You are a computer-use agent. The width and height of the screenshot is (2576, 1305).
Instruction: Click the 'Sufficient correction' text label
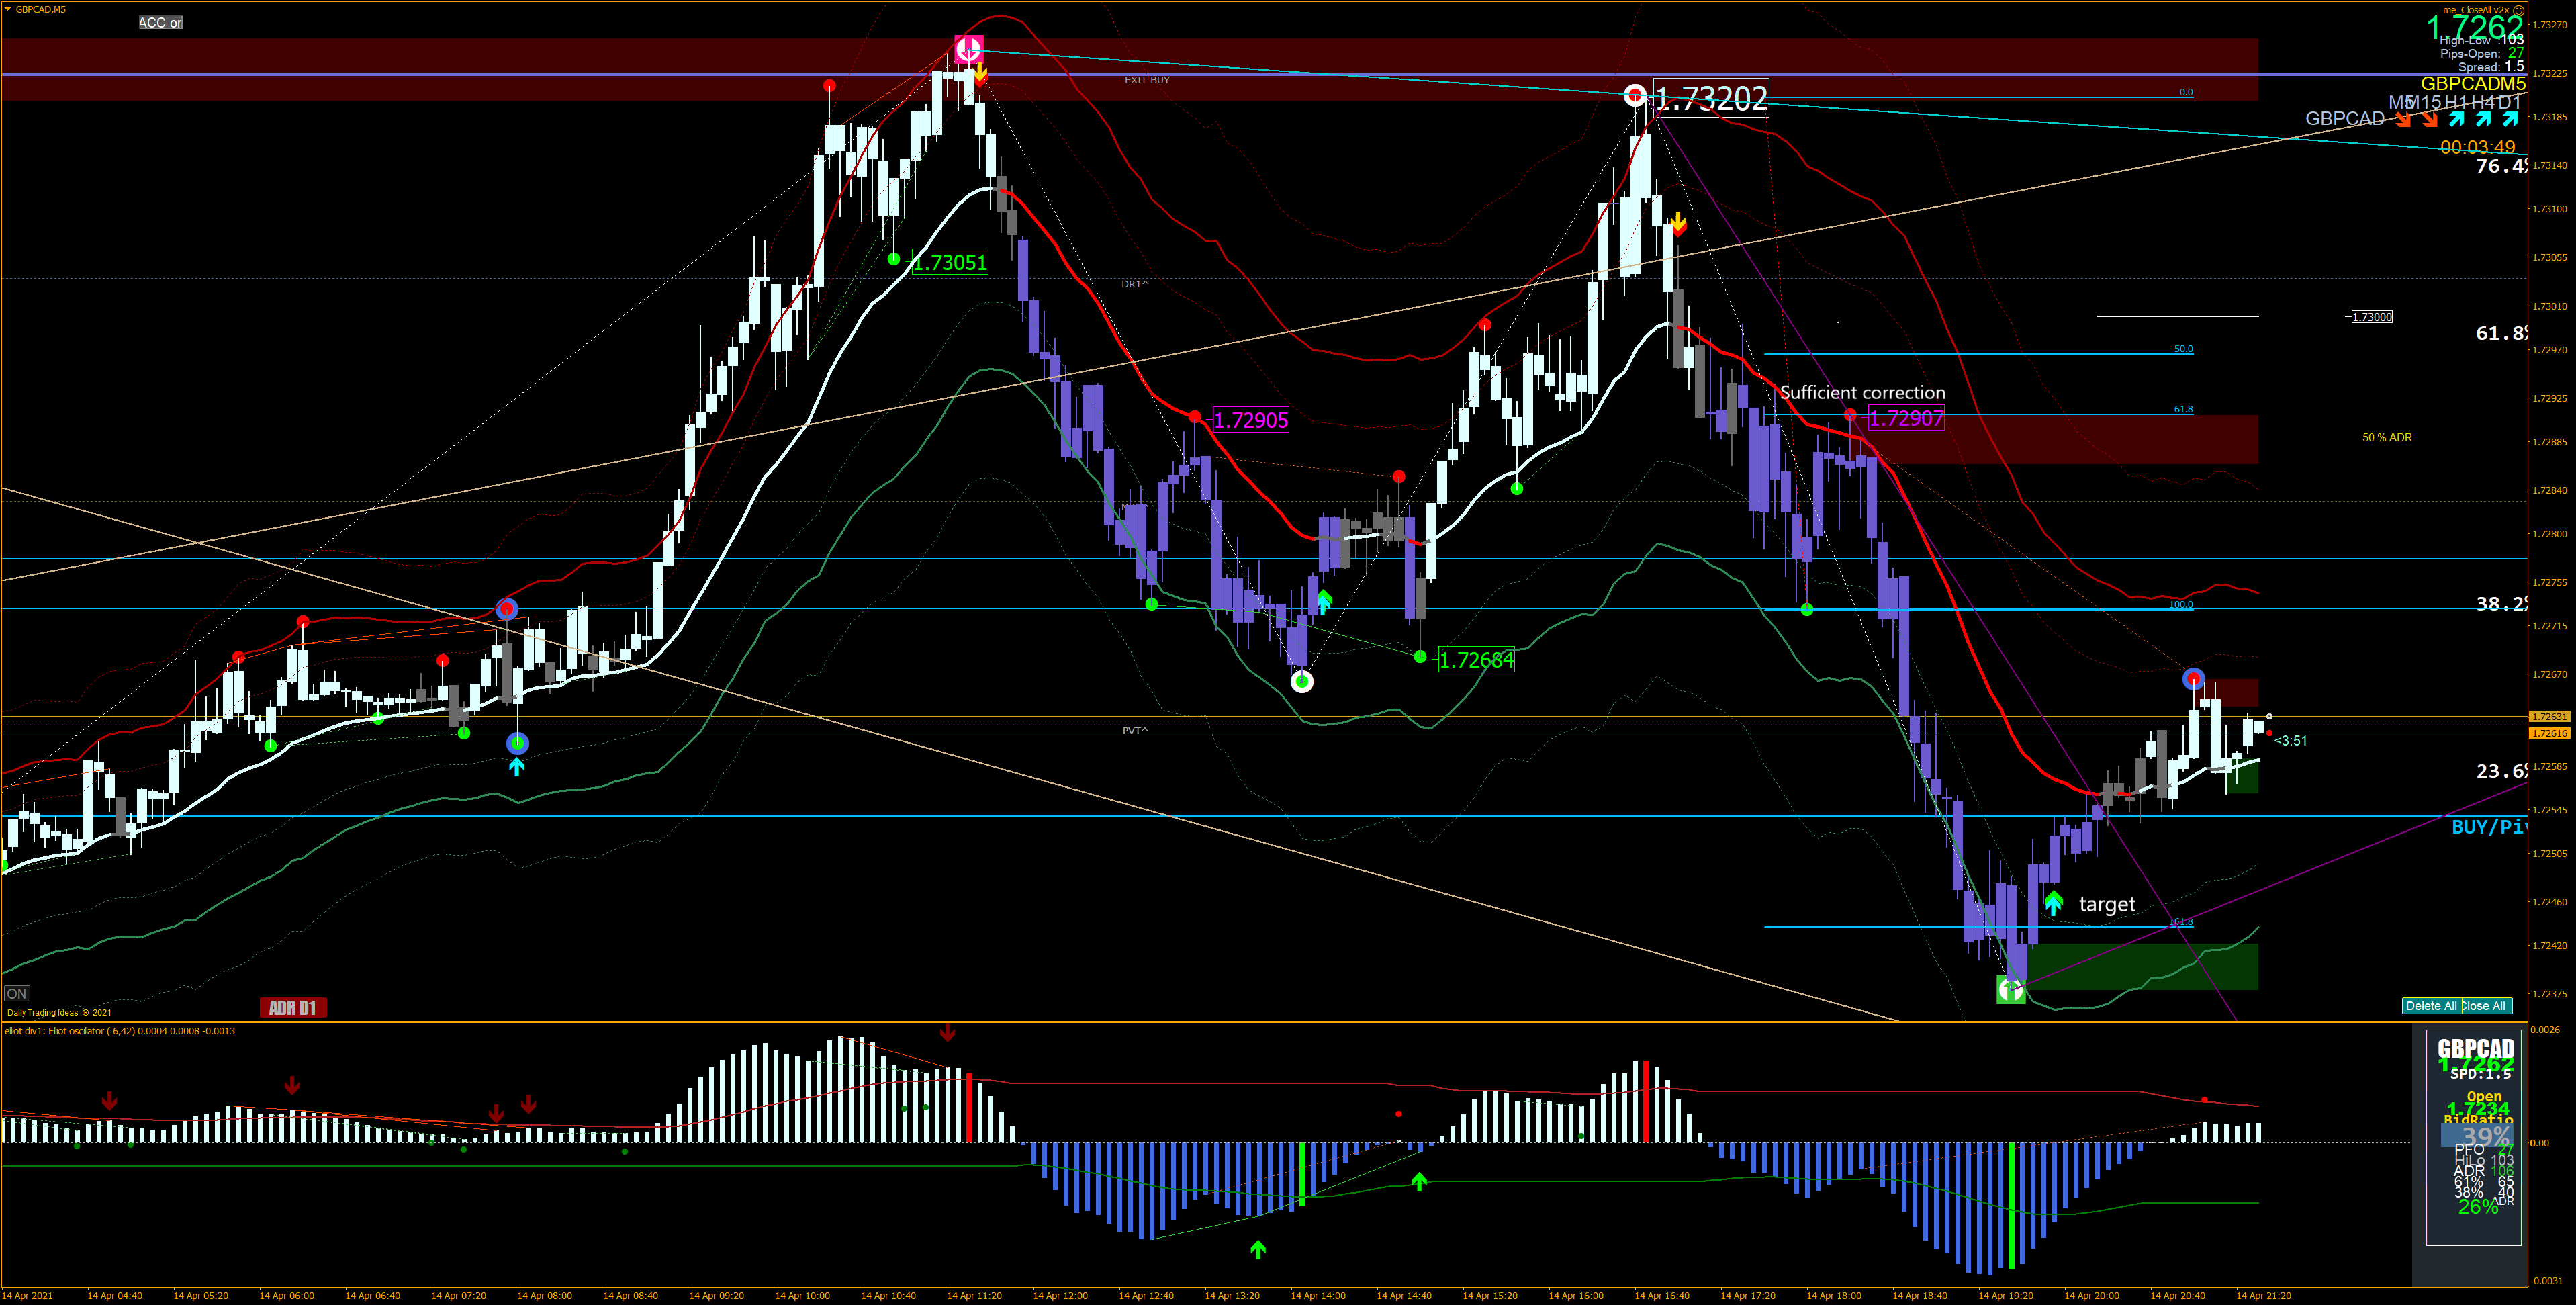[1862, 392]
